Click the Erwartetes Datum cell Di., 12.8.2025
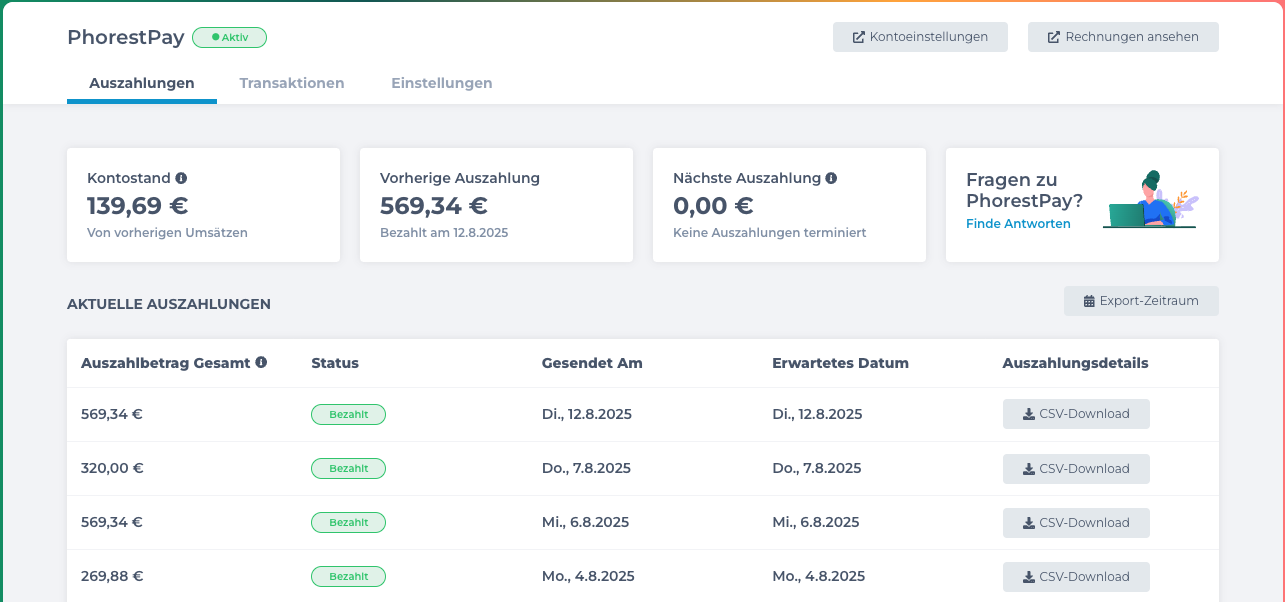 817,414
